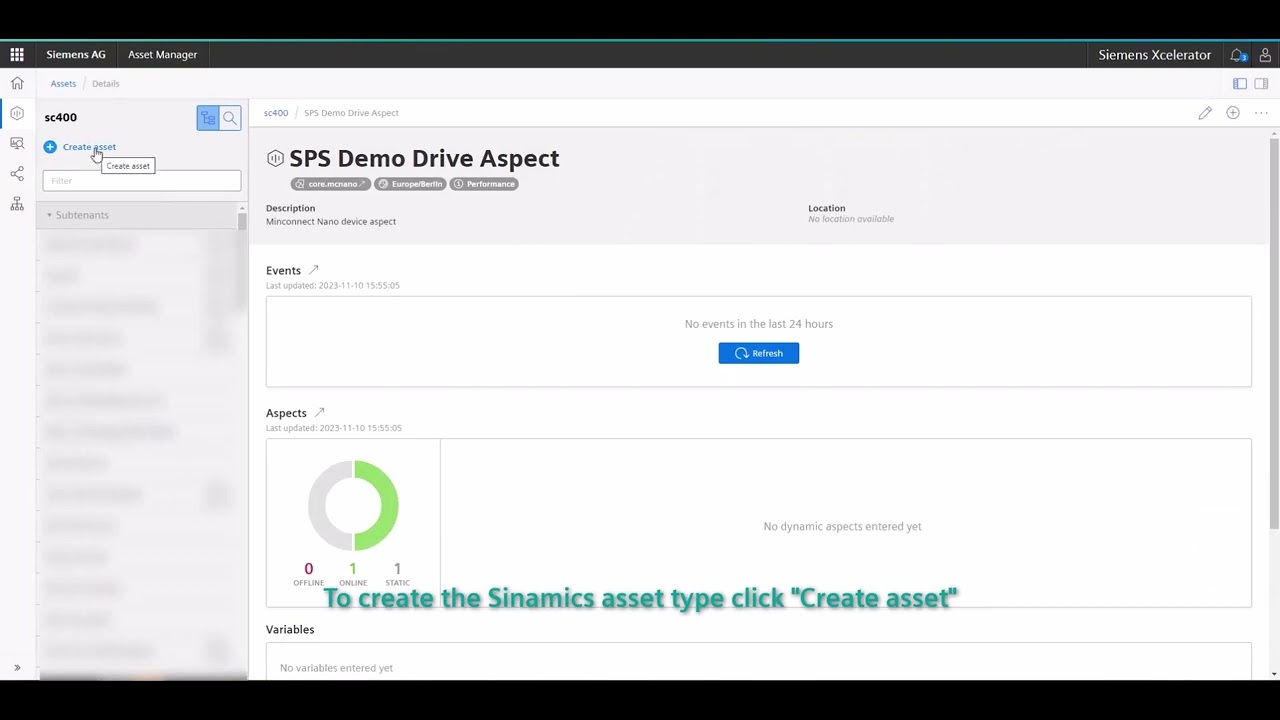Screen dimensions: 1280x720
Task: Click the pencil edit asset icon
Action: [x=1205, y=113]
